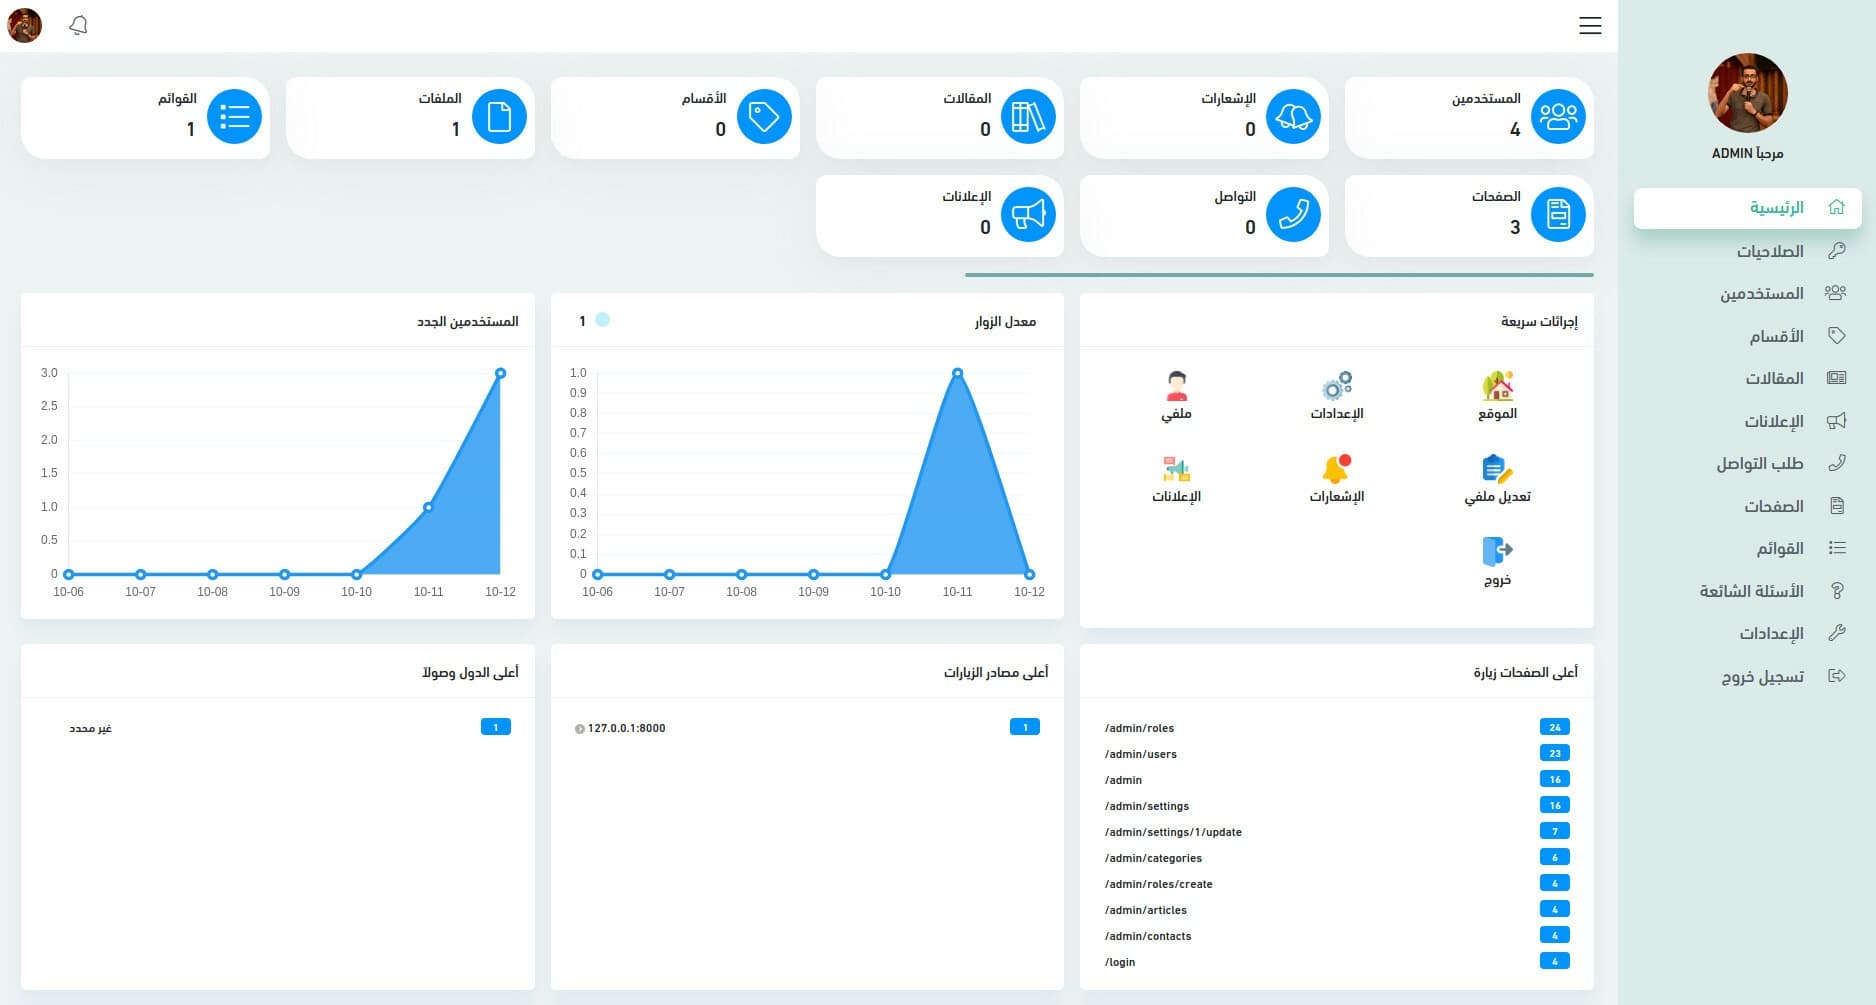Screen dimensions: 1876x1005
Task: Open الأقسام in the sidebar menu
Action: pos(1747,336)
